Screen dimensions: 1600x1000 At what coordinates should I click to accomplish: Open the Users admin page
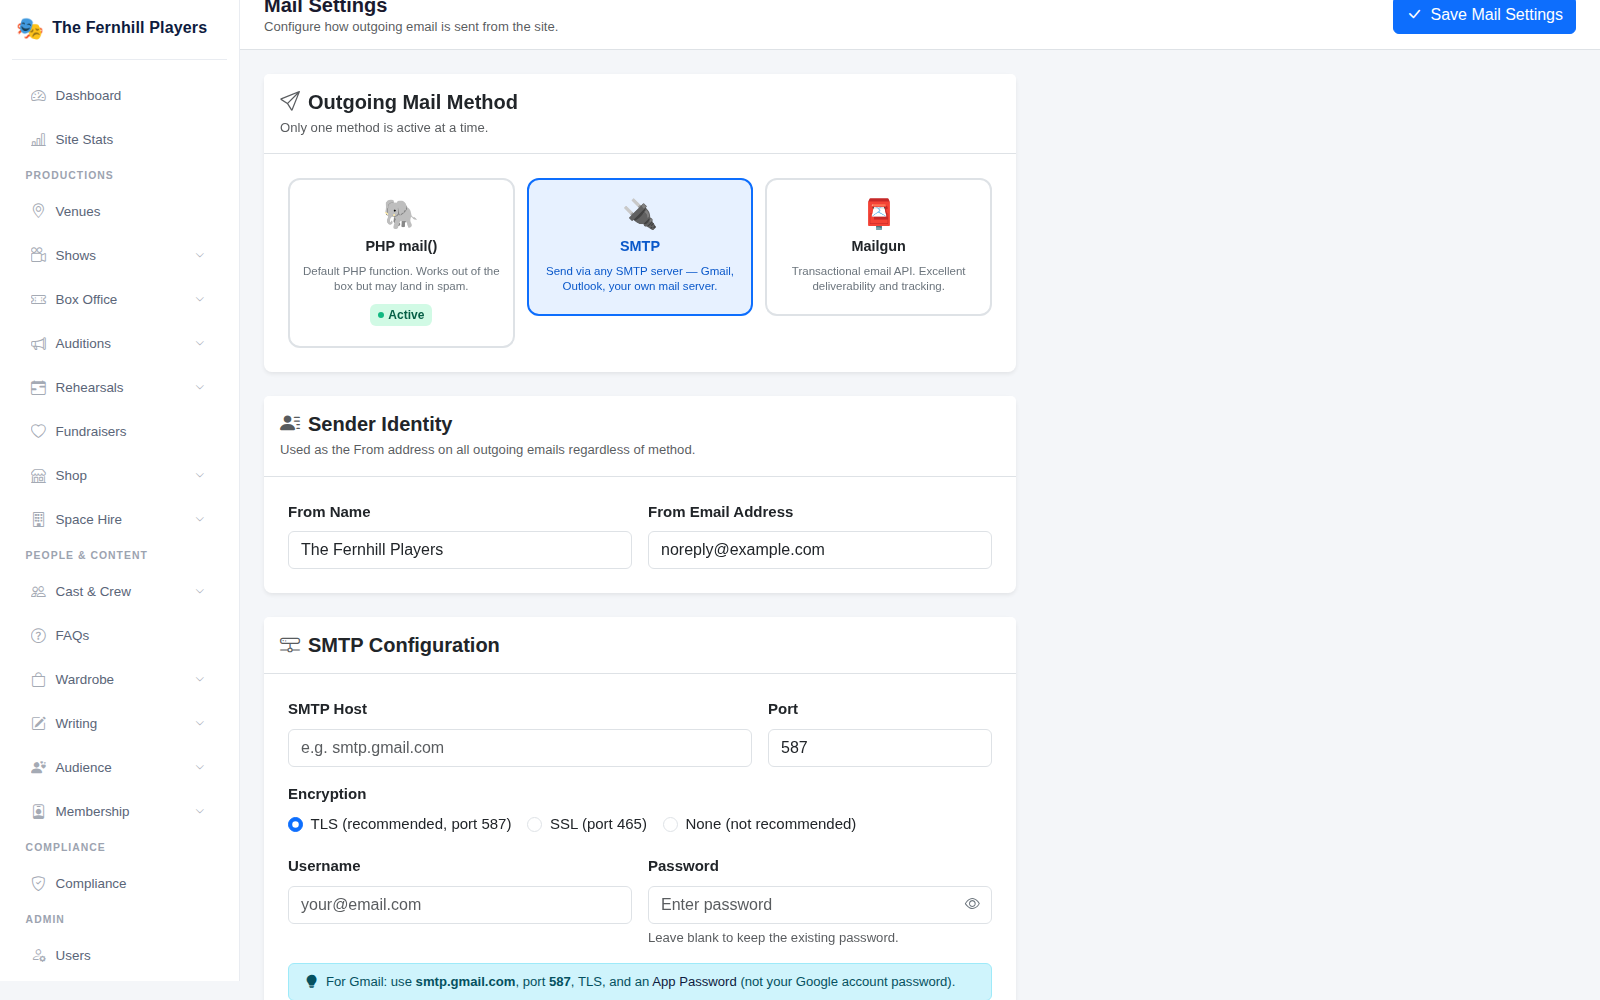pos(119,956)
